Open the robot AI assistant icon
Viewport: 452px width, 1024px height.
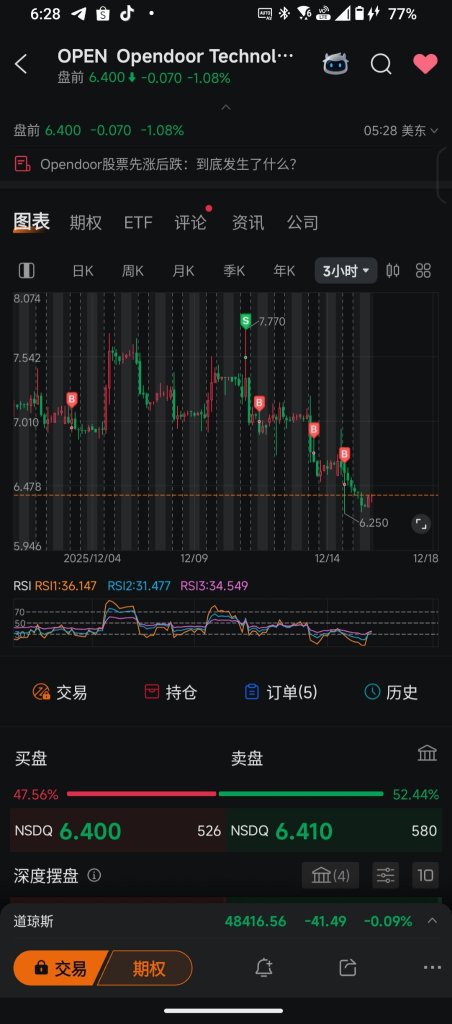[x=336, y=64]
